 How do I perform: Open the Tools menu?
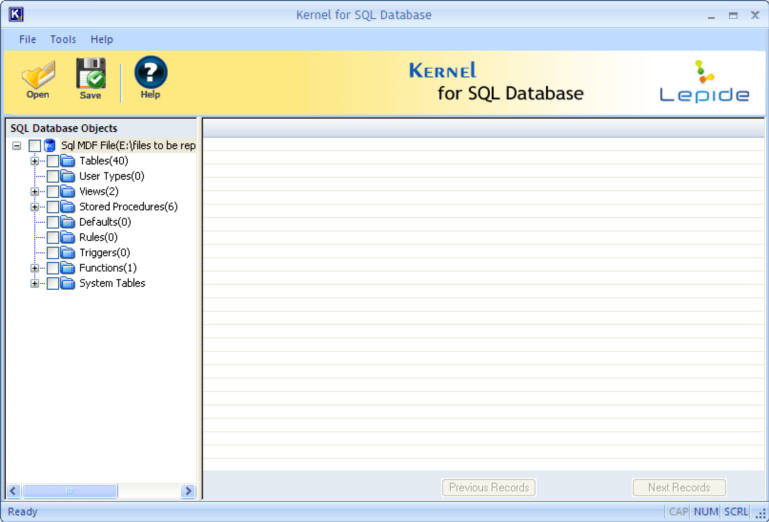click(x=63, y=39)
